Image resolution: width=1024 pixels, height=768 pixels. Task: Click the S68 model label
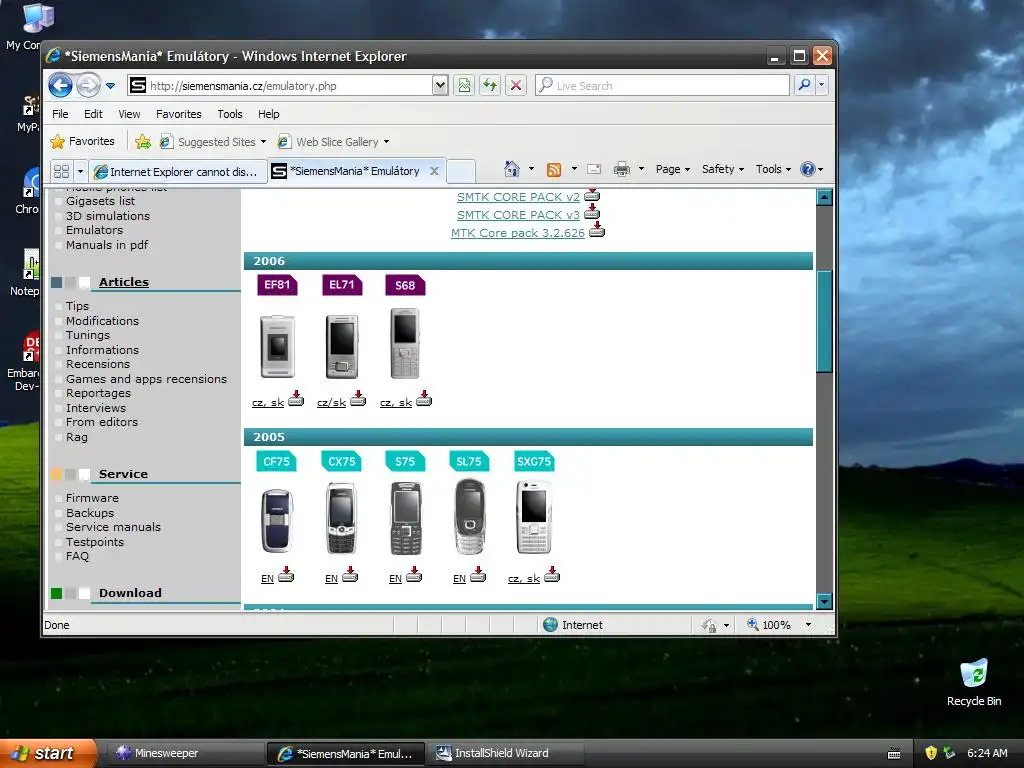click(406, 285)
